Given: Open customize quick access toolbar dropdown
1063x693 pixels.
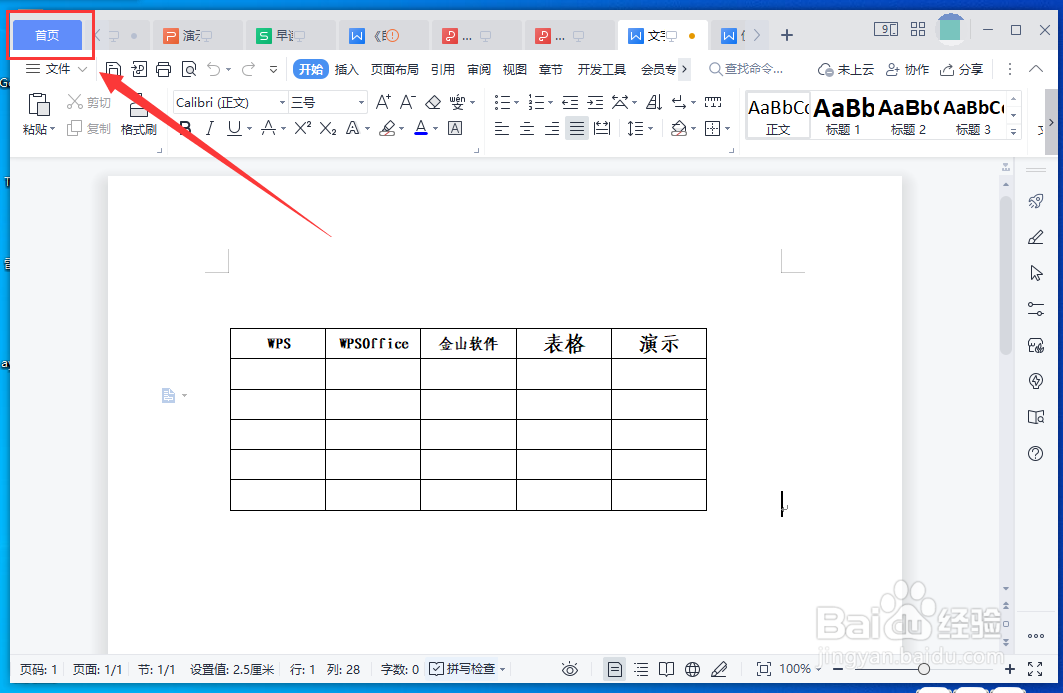Looking at the screenshot, I should (273, 69).
